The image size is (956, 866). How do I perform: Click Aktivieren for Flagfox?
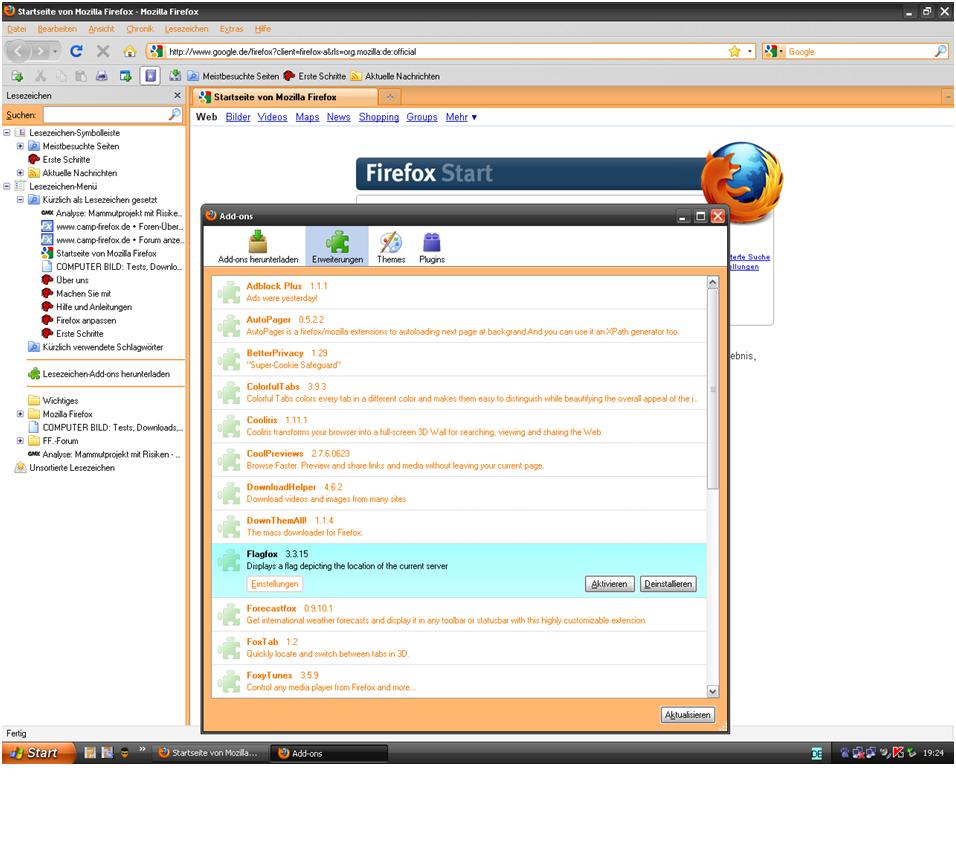click(x=609, y=584)
